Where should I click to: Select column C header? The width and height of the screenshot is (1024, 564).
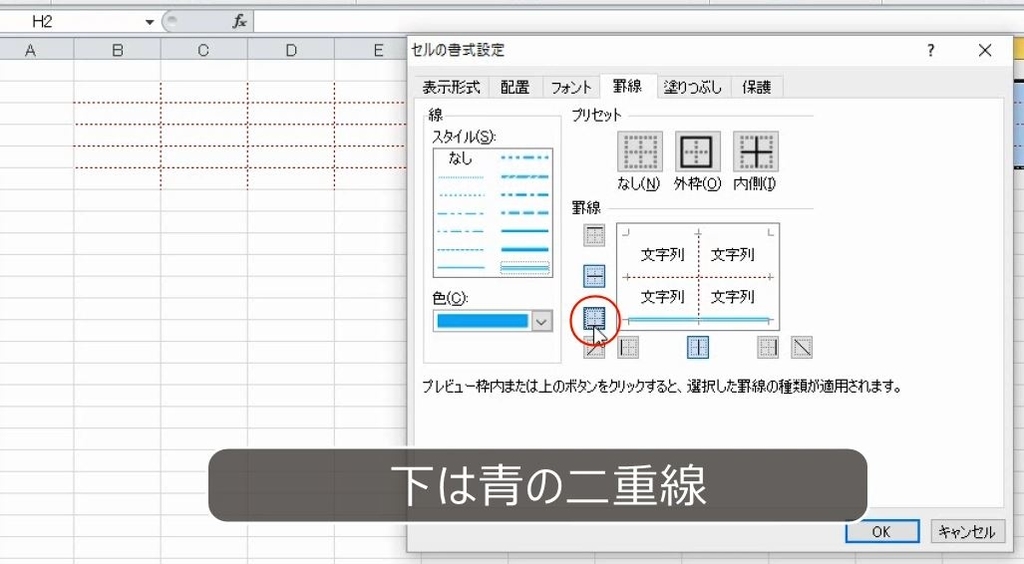[x=204, y=50]
